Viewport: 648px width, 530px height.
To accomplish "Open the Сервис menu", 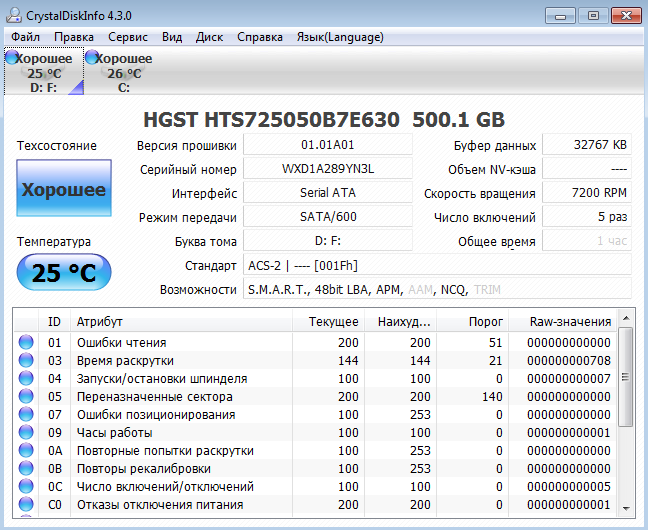I will pyautogui.click(x=128, y=37).
